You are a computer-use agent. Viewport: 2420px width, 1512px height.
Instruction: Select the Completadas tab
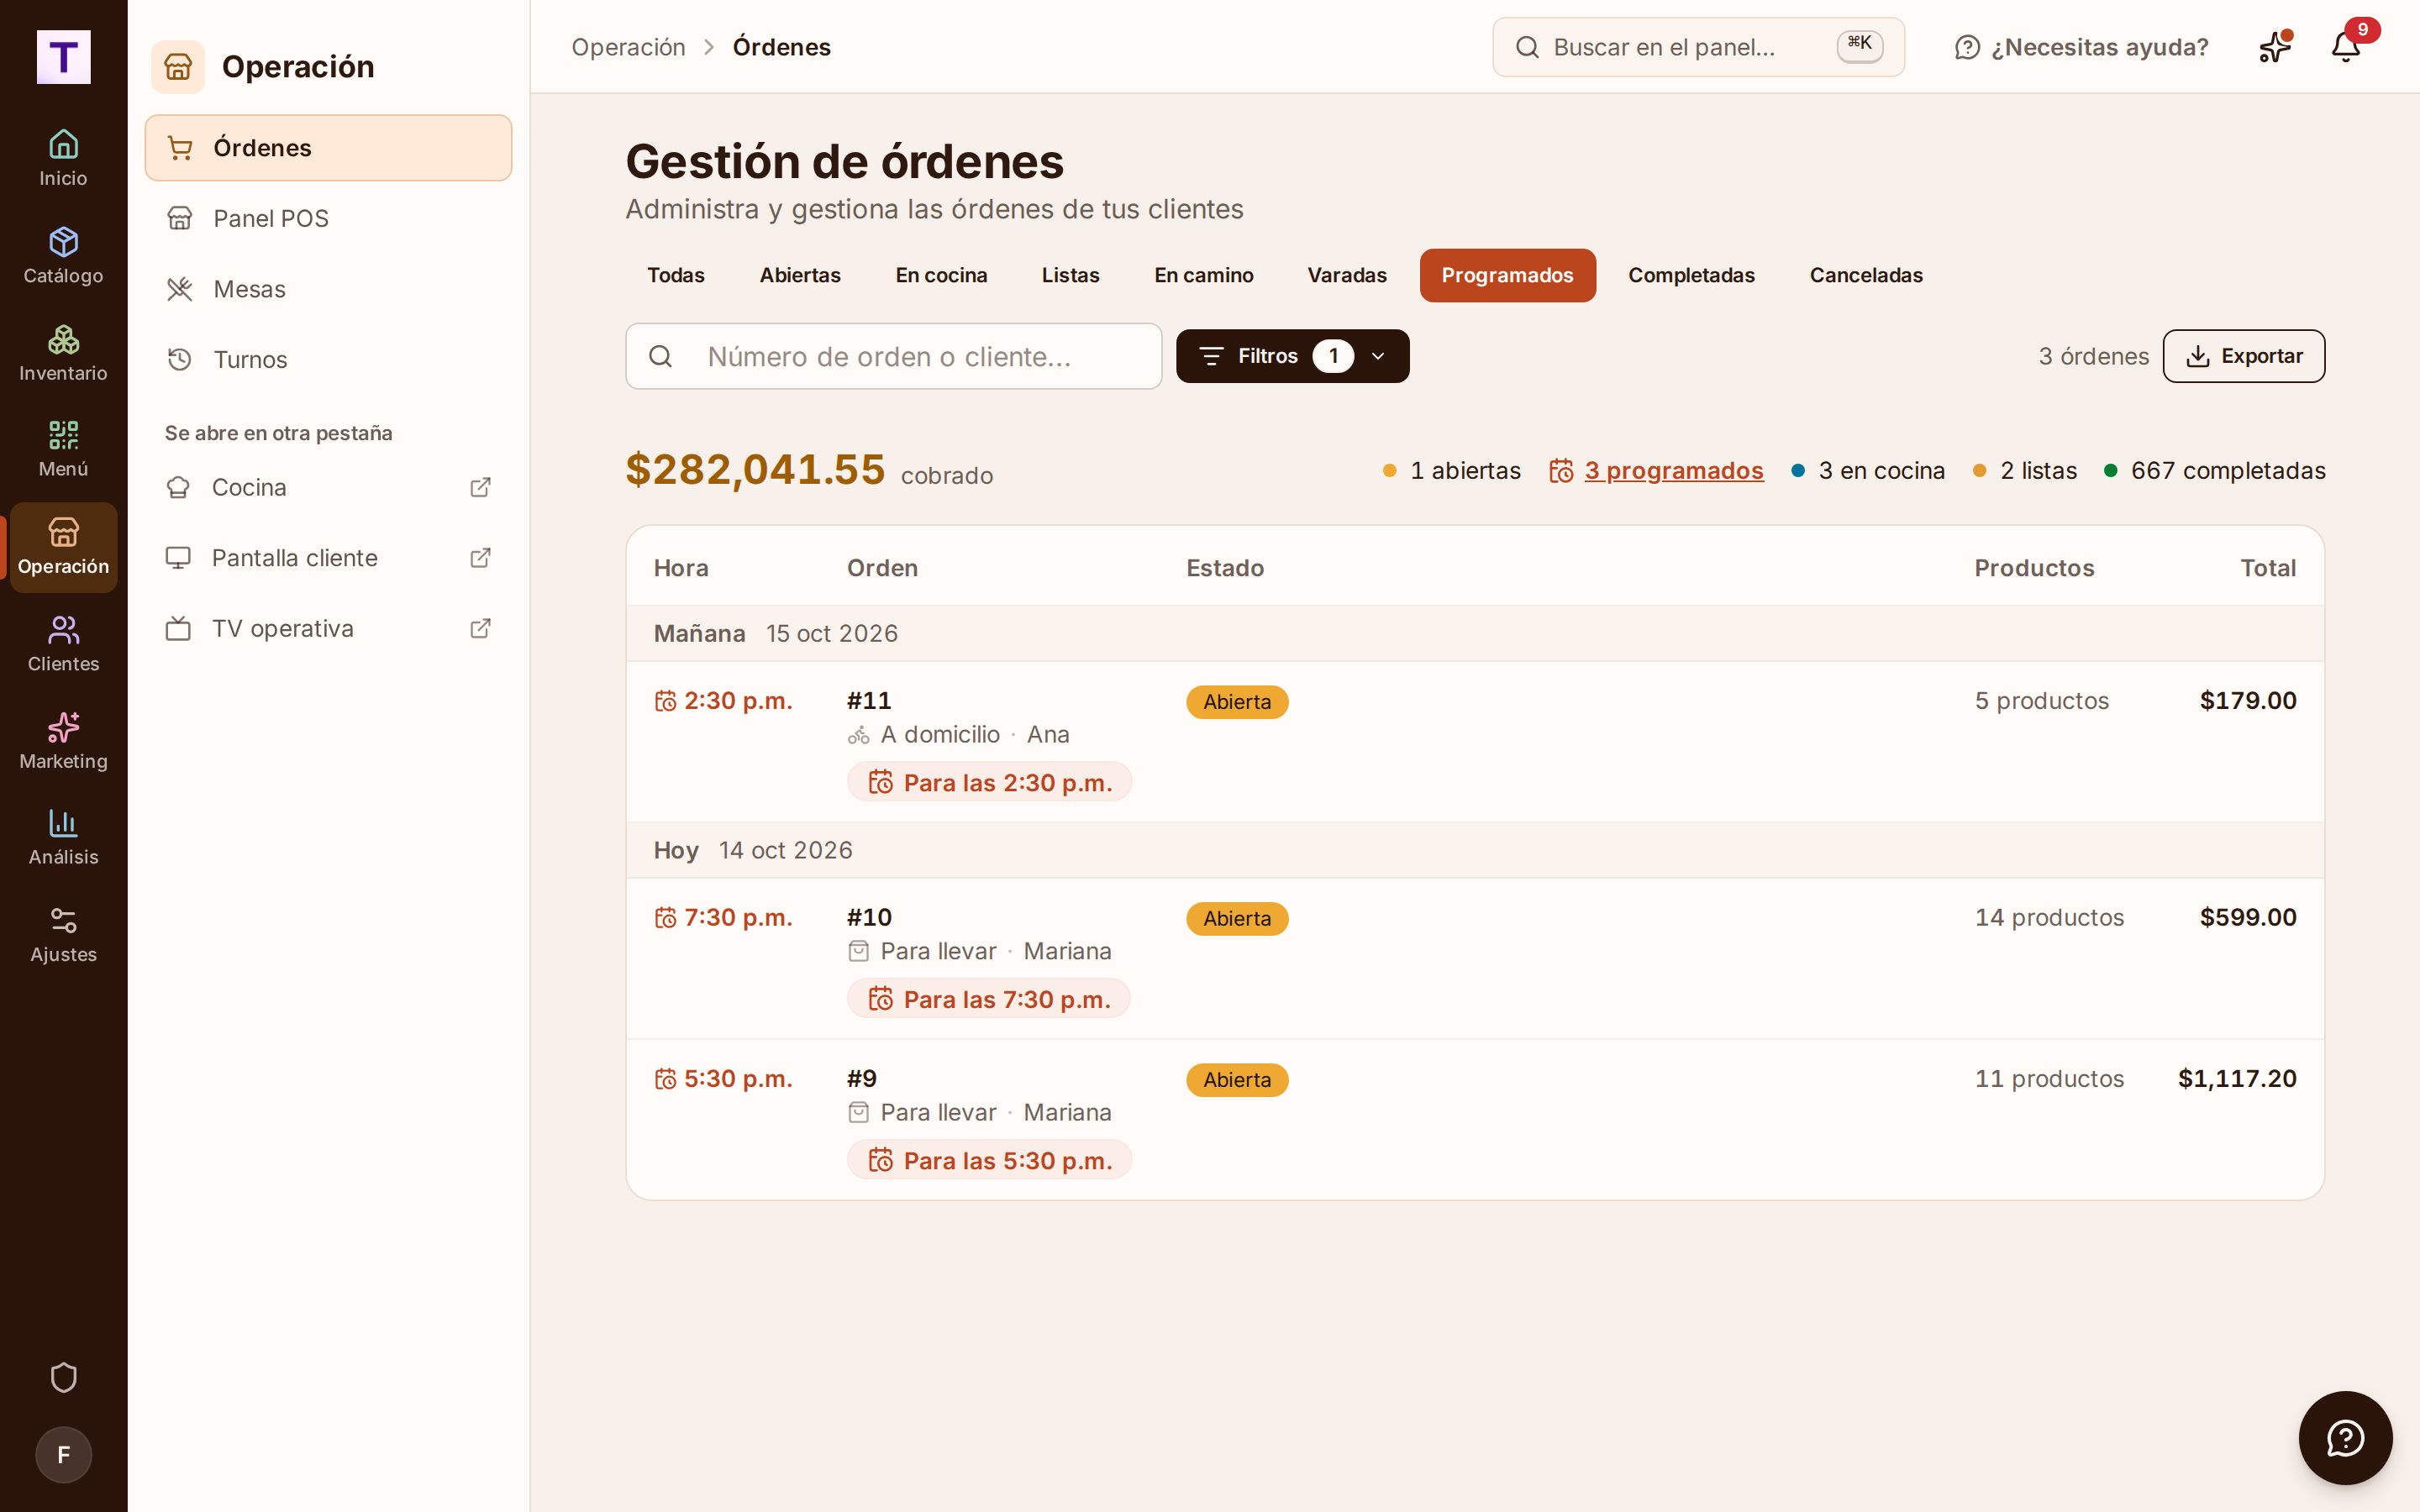pyautogui.click(x=1691, y=275)
